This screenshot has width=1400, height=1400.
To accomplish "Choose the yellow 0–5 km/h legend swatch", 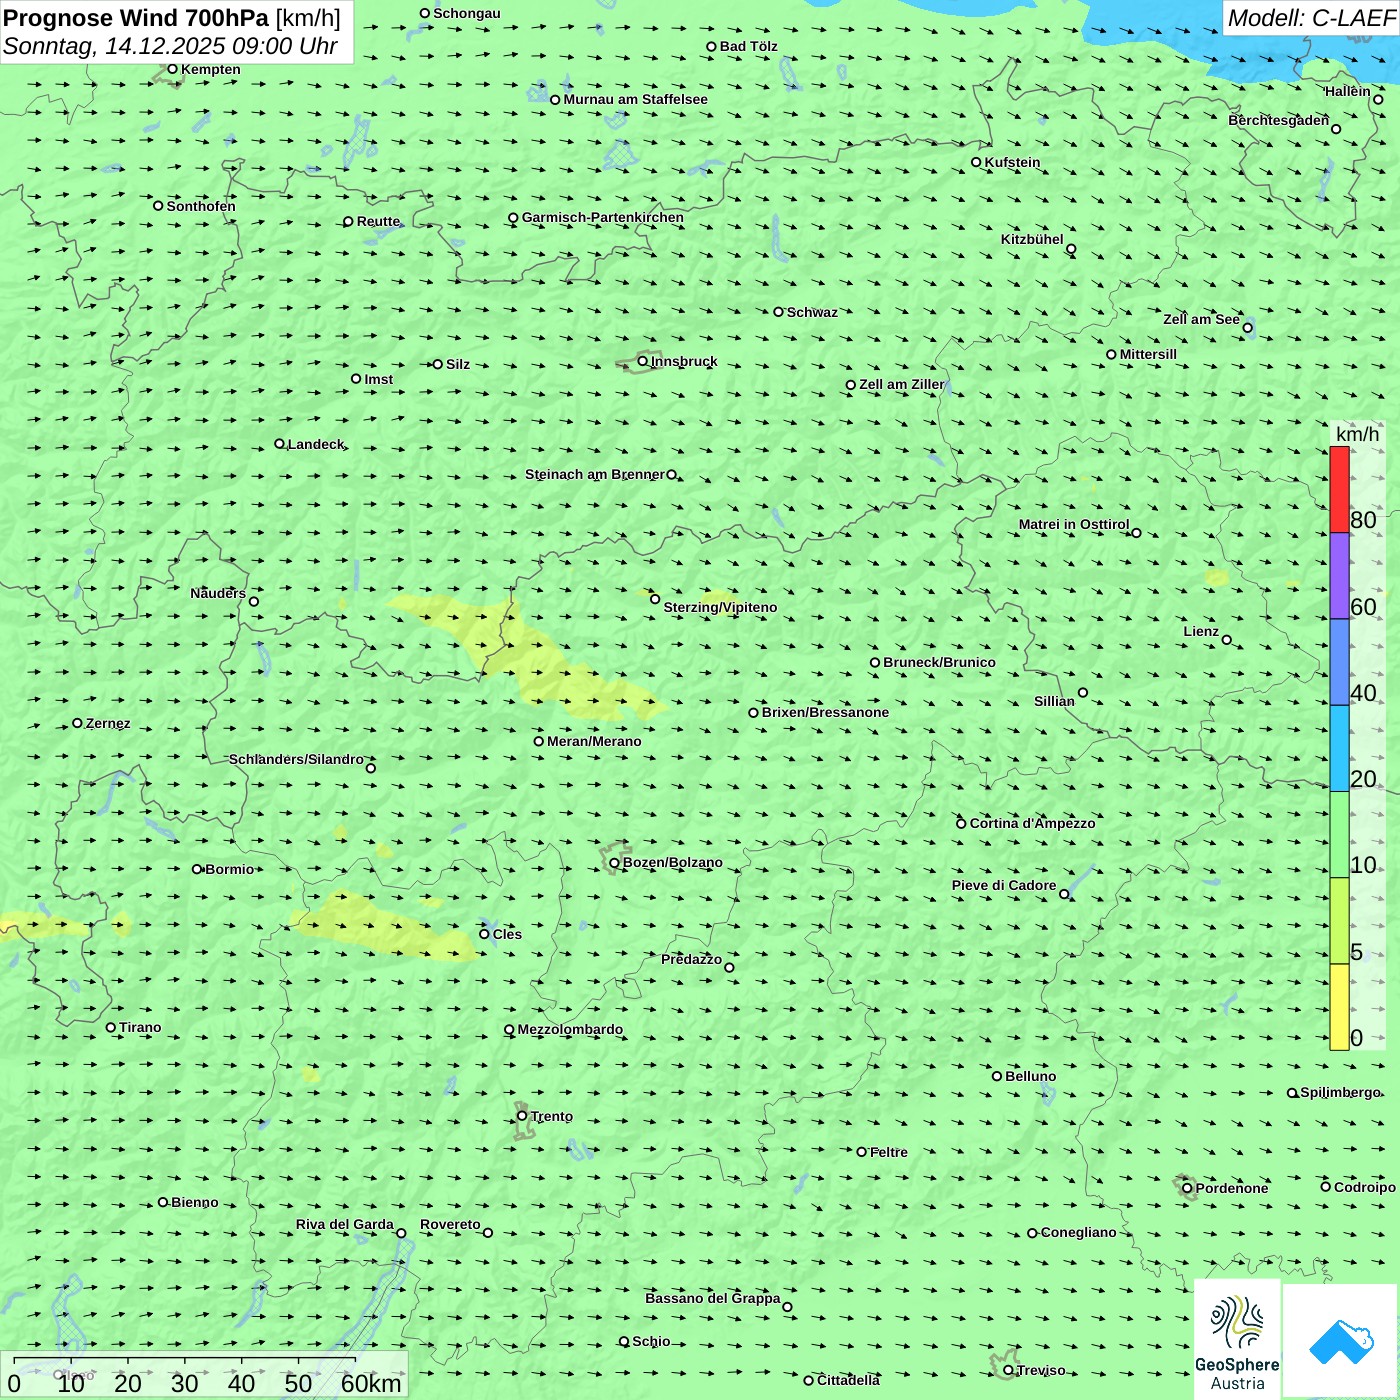I will click(1339, 1007).
